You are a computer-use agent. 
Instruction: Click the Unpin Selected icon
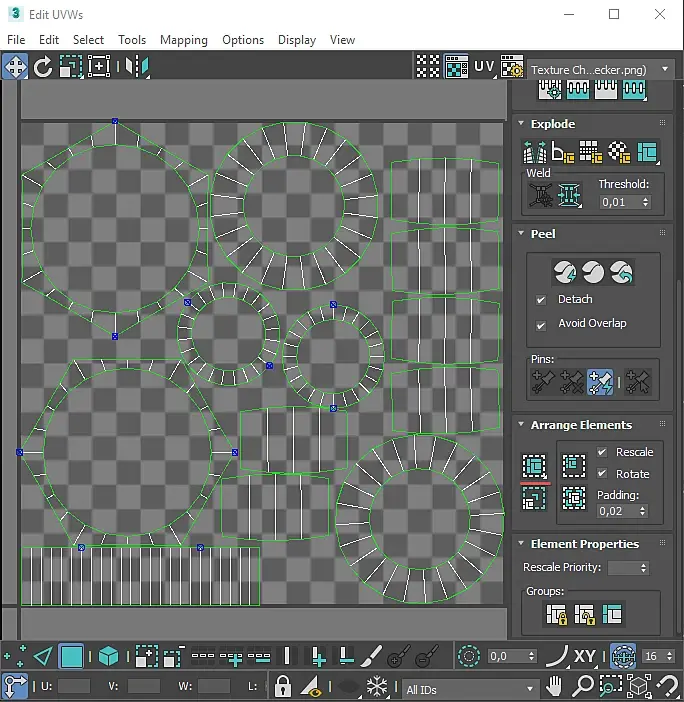click(571, 382)
